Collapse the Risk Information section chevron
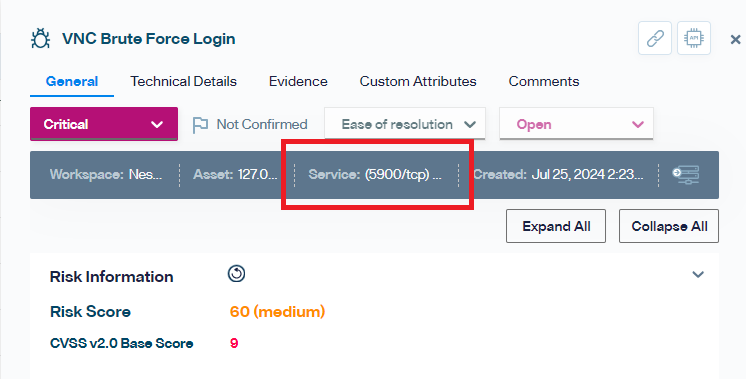Viewport: 746px width, 379px height. (697, 274)
